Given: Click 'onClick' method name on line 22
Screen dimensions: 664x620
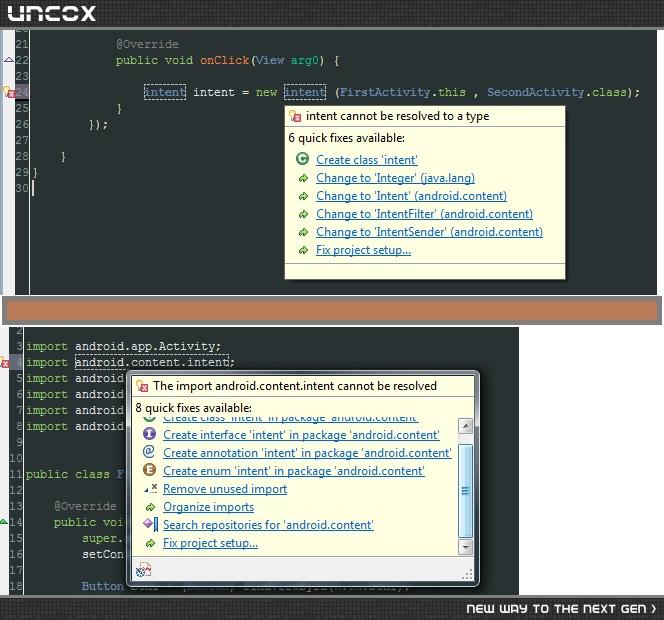Looking at the screenshot, I should point(224,60).
